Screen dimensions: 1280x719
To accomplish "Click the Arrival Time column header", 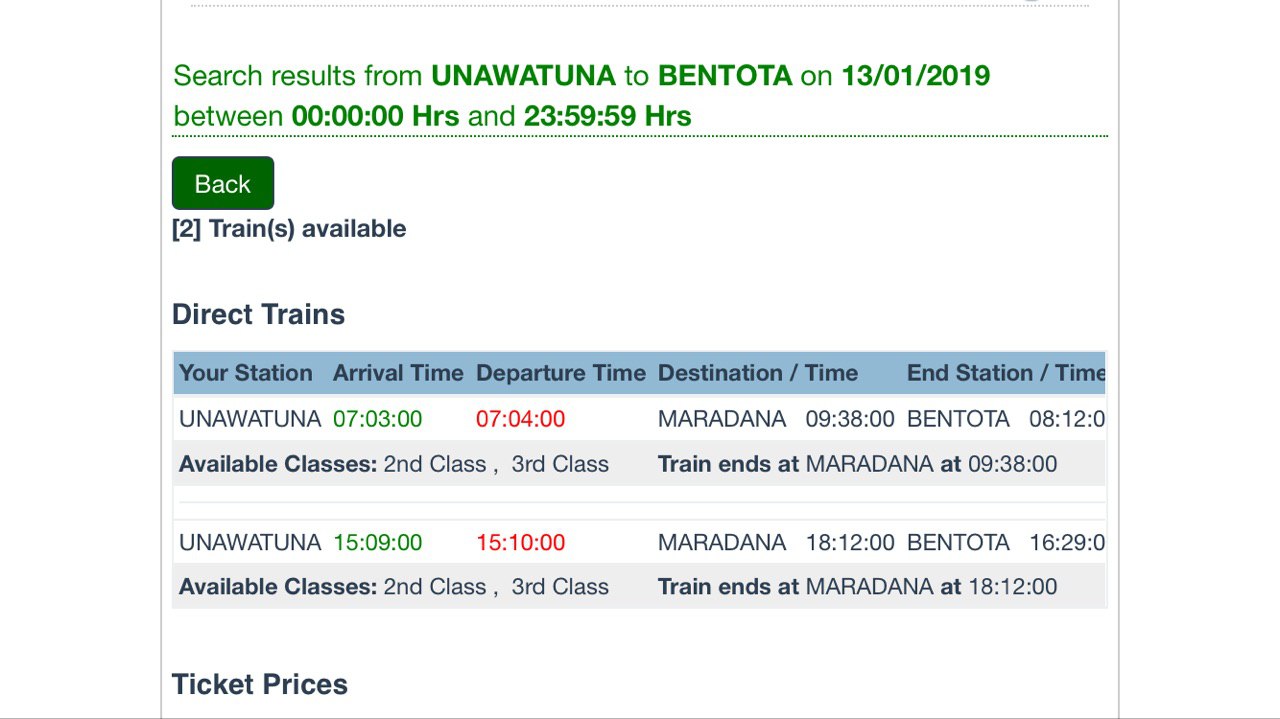I will click(x=398, y=373).
